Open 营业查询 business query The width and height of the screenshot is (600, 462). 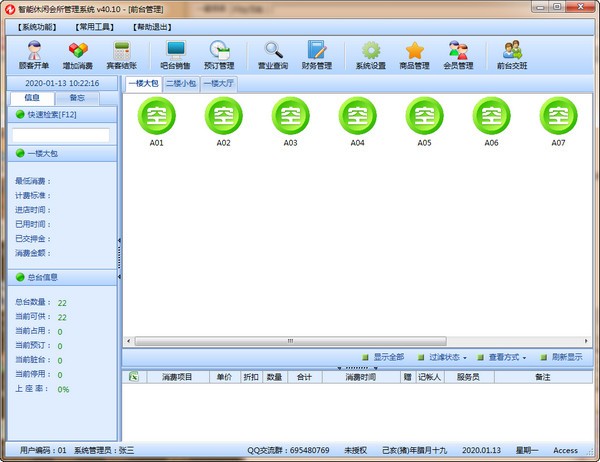(273, 54)
